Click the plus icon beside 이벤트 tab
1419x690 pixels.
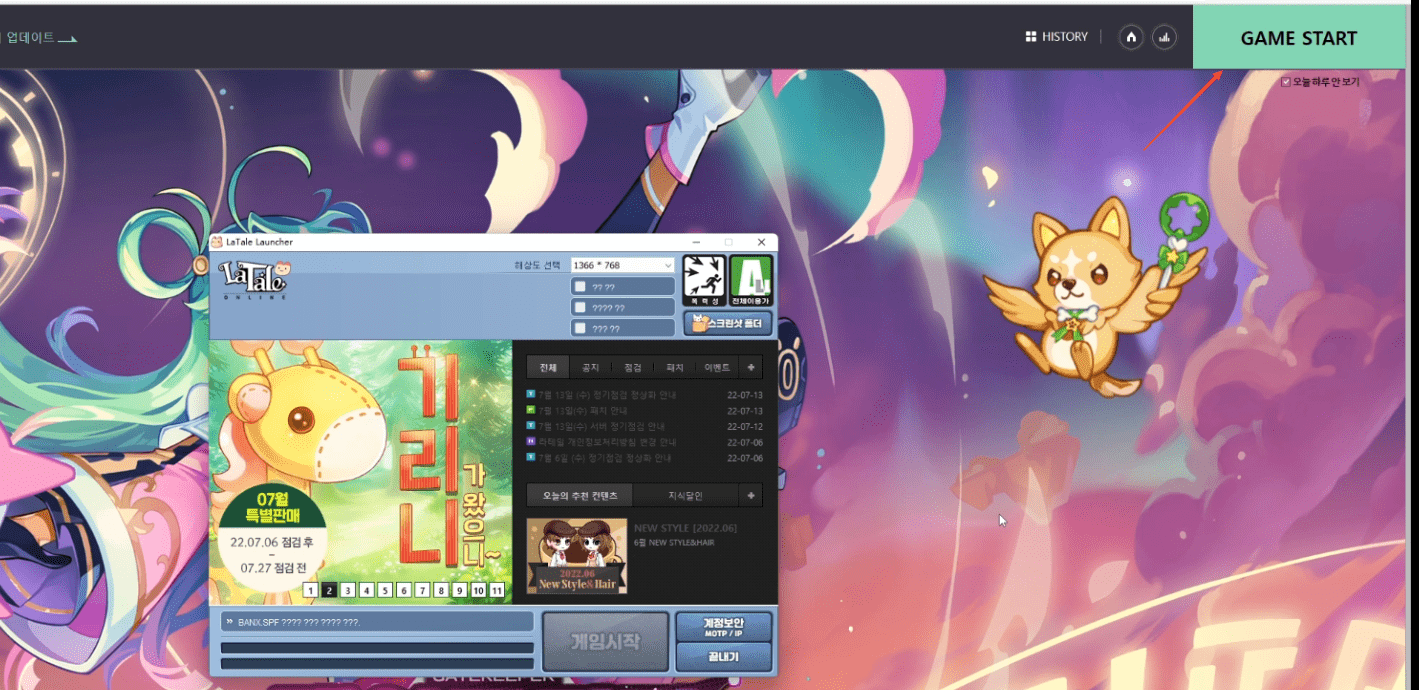751,367
